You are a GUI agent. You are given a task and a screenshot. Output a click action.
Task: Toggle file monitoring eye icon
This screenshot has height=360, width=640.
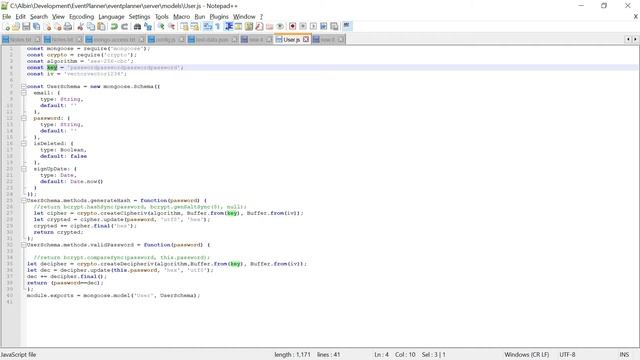pyautogui.click(x=280, y=27)
